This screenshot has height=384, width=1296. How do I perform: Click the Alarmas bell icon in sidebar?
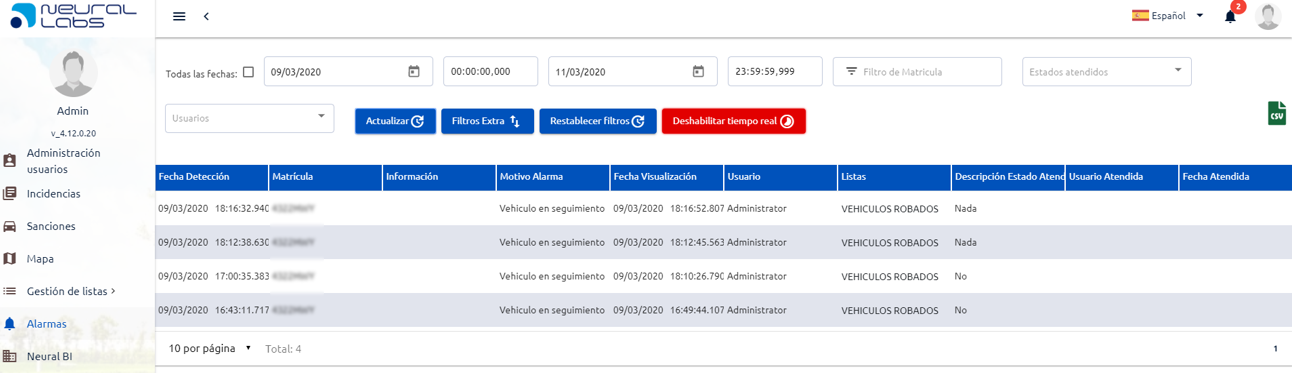coord(10,324)
